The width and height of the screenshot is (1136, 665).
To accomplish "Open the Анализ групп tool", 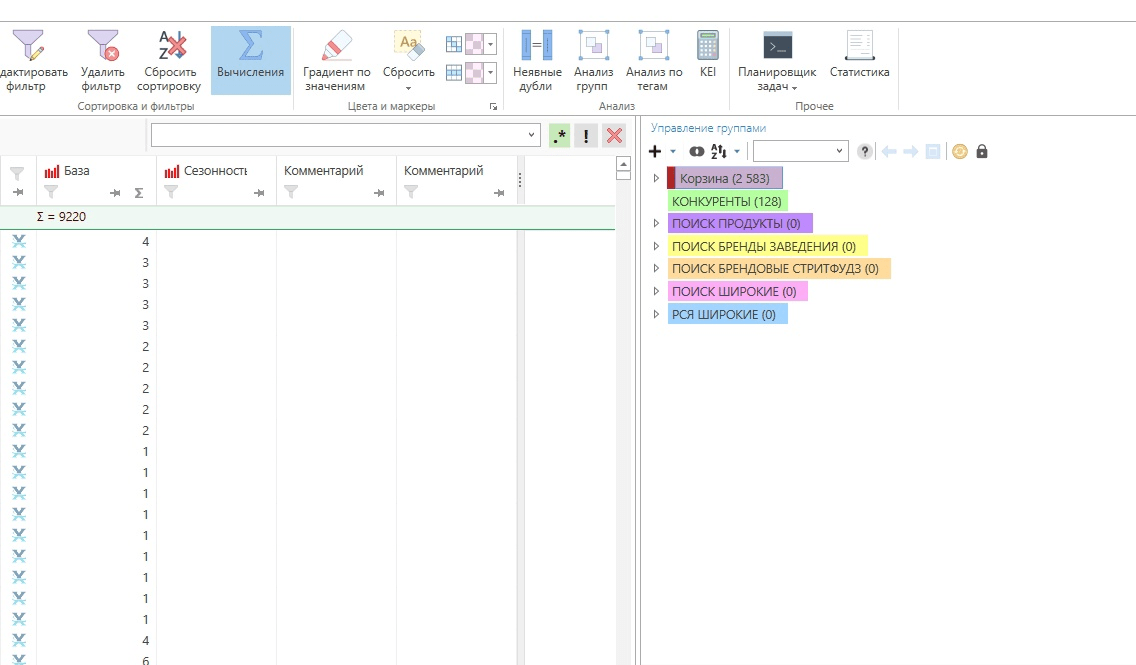I will coord(593,61).
